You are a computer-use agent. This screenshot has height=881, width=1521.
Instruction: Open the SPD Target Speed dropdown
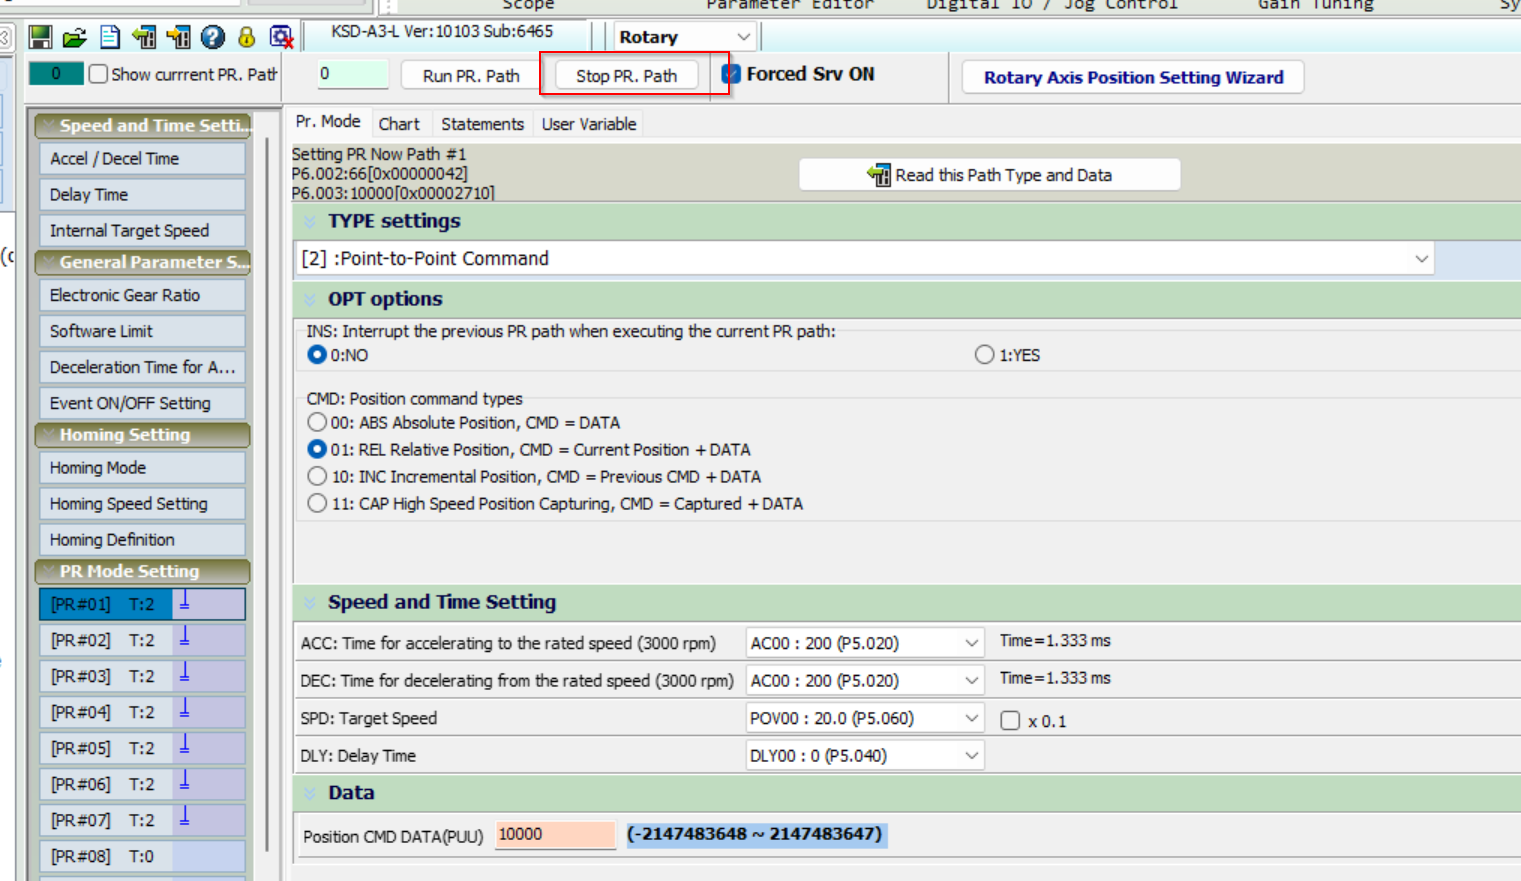[865, 718]
